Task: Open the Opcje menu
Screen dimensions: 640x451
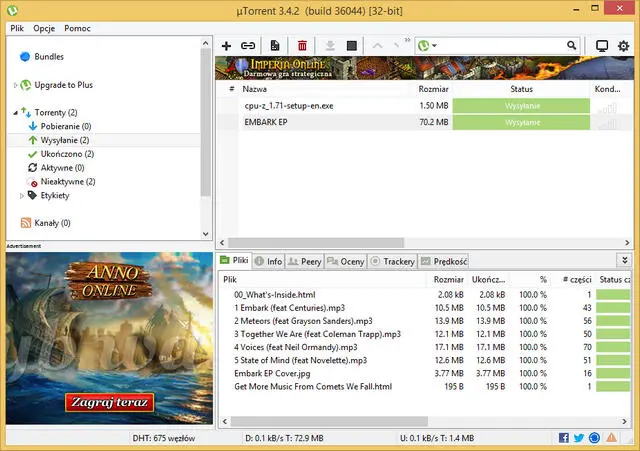Action: click(44, 28)
